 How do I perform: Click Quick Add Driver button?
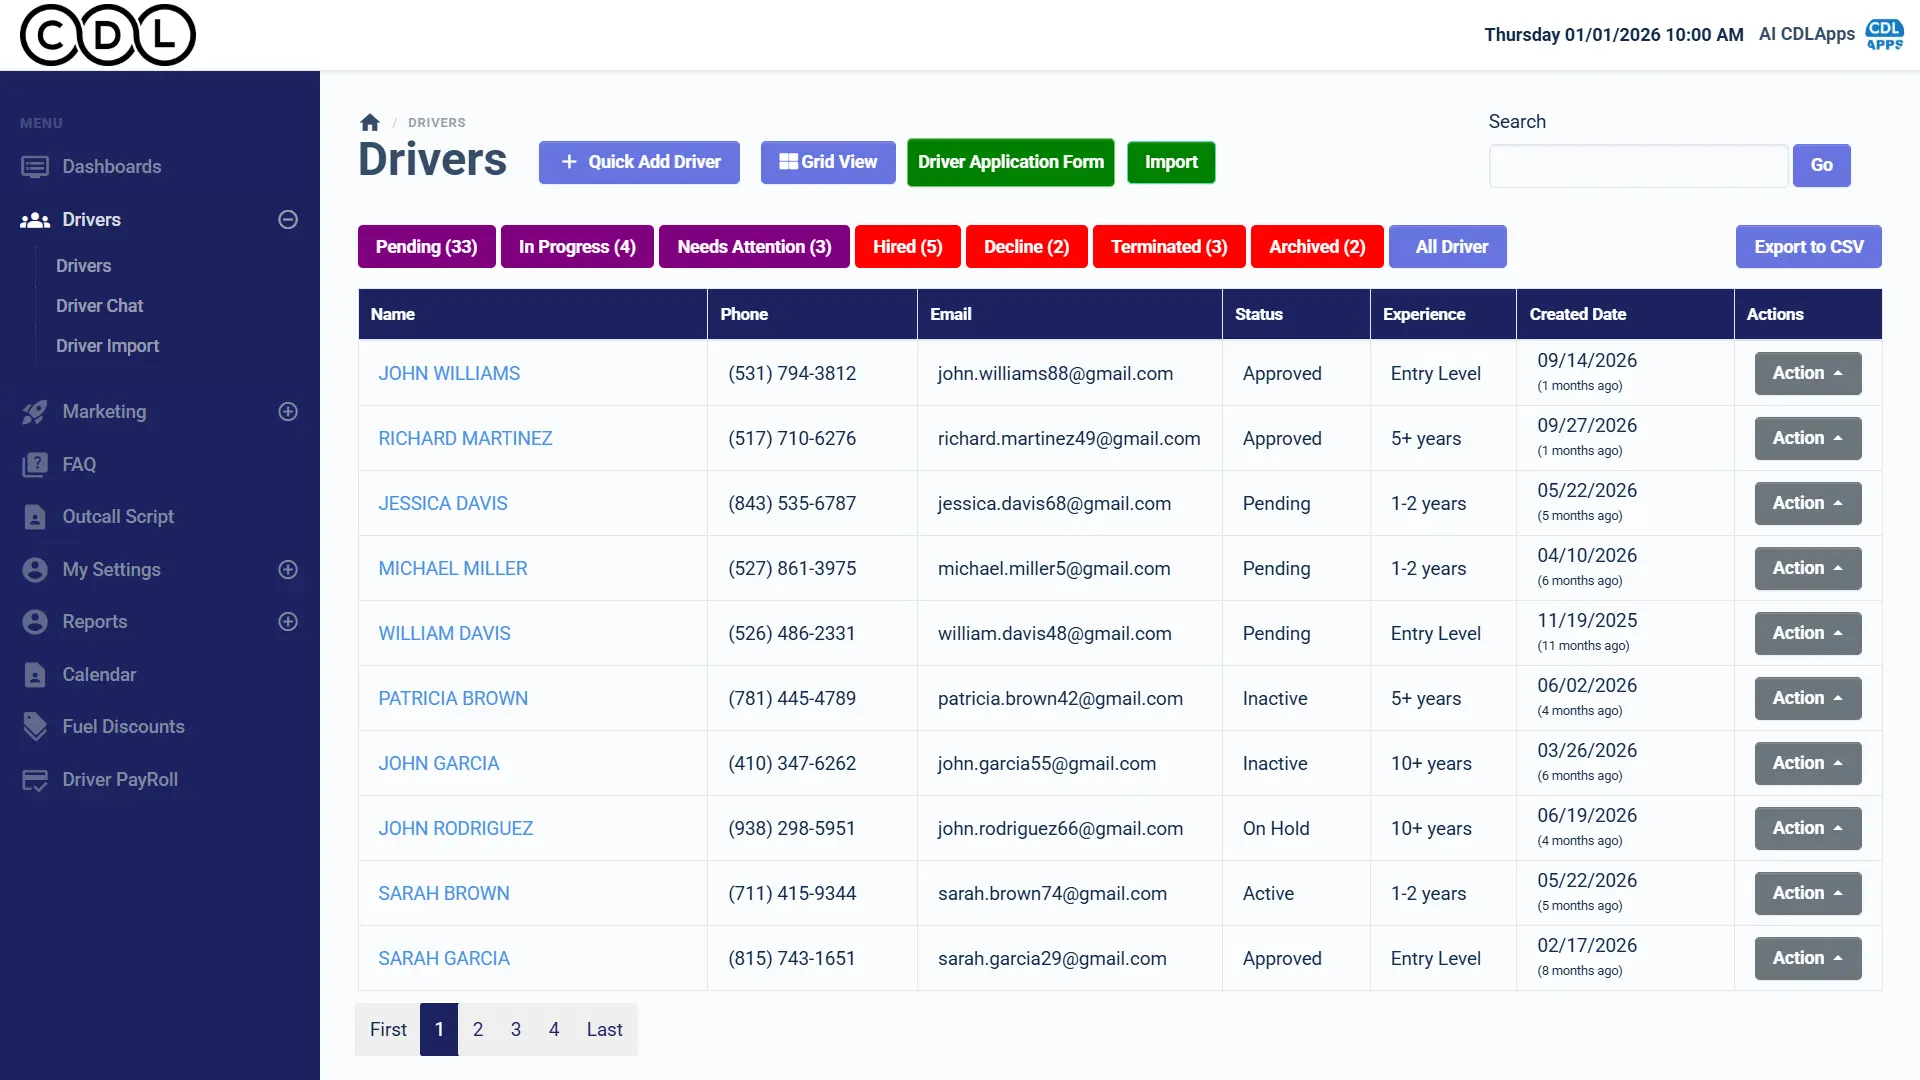tap(639, 162)
